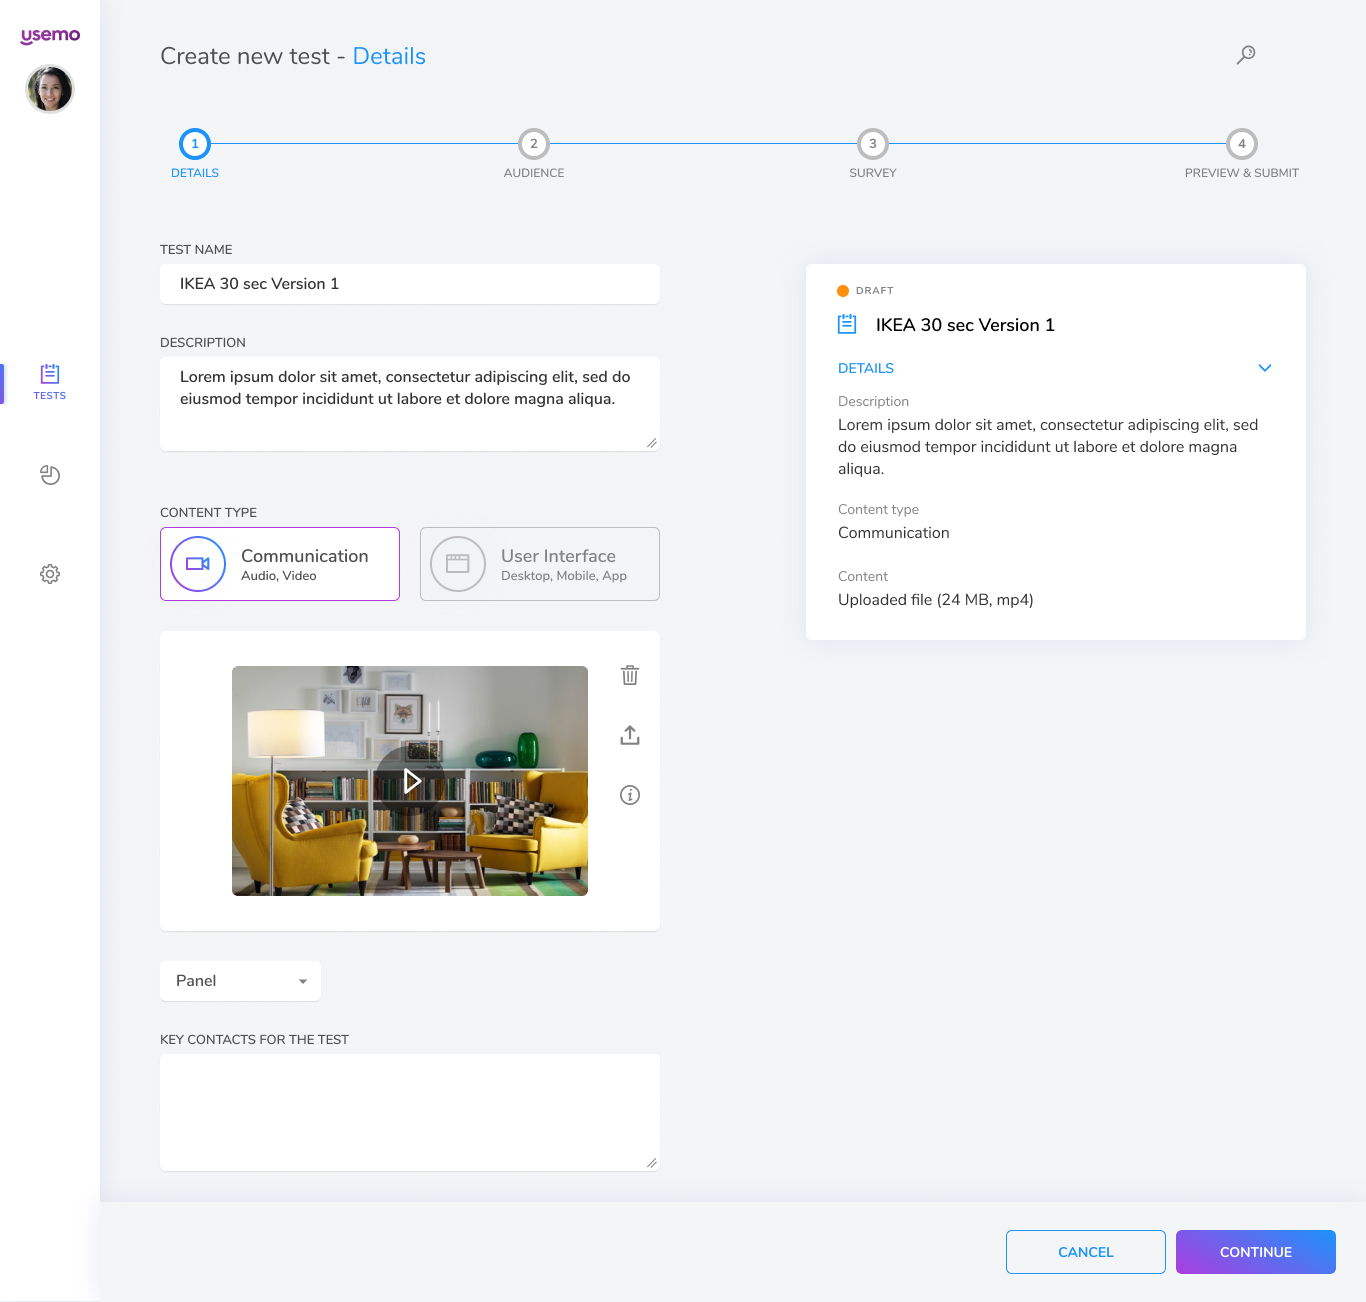Click the upload file icon
Screen dimensions: 1366x1302
pos(630,735)
